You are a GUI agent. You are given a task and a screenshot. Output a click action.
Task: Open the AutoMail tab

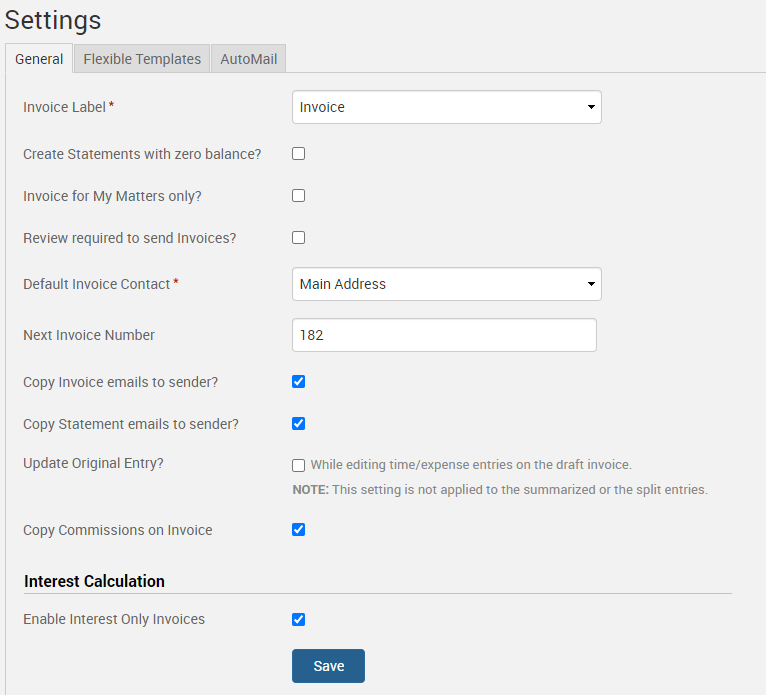249,59
